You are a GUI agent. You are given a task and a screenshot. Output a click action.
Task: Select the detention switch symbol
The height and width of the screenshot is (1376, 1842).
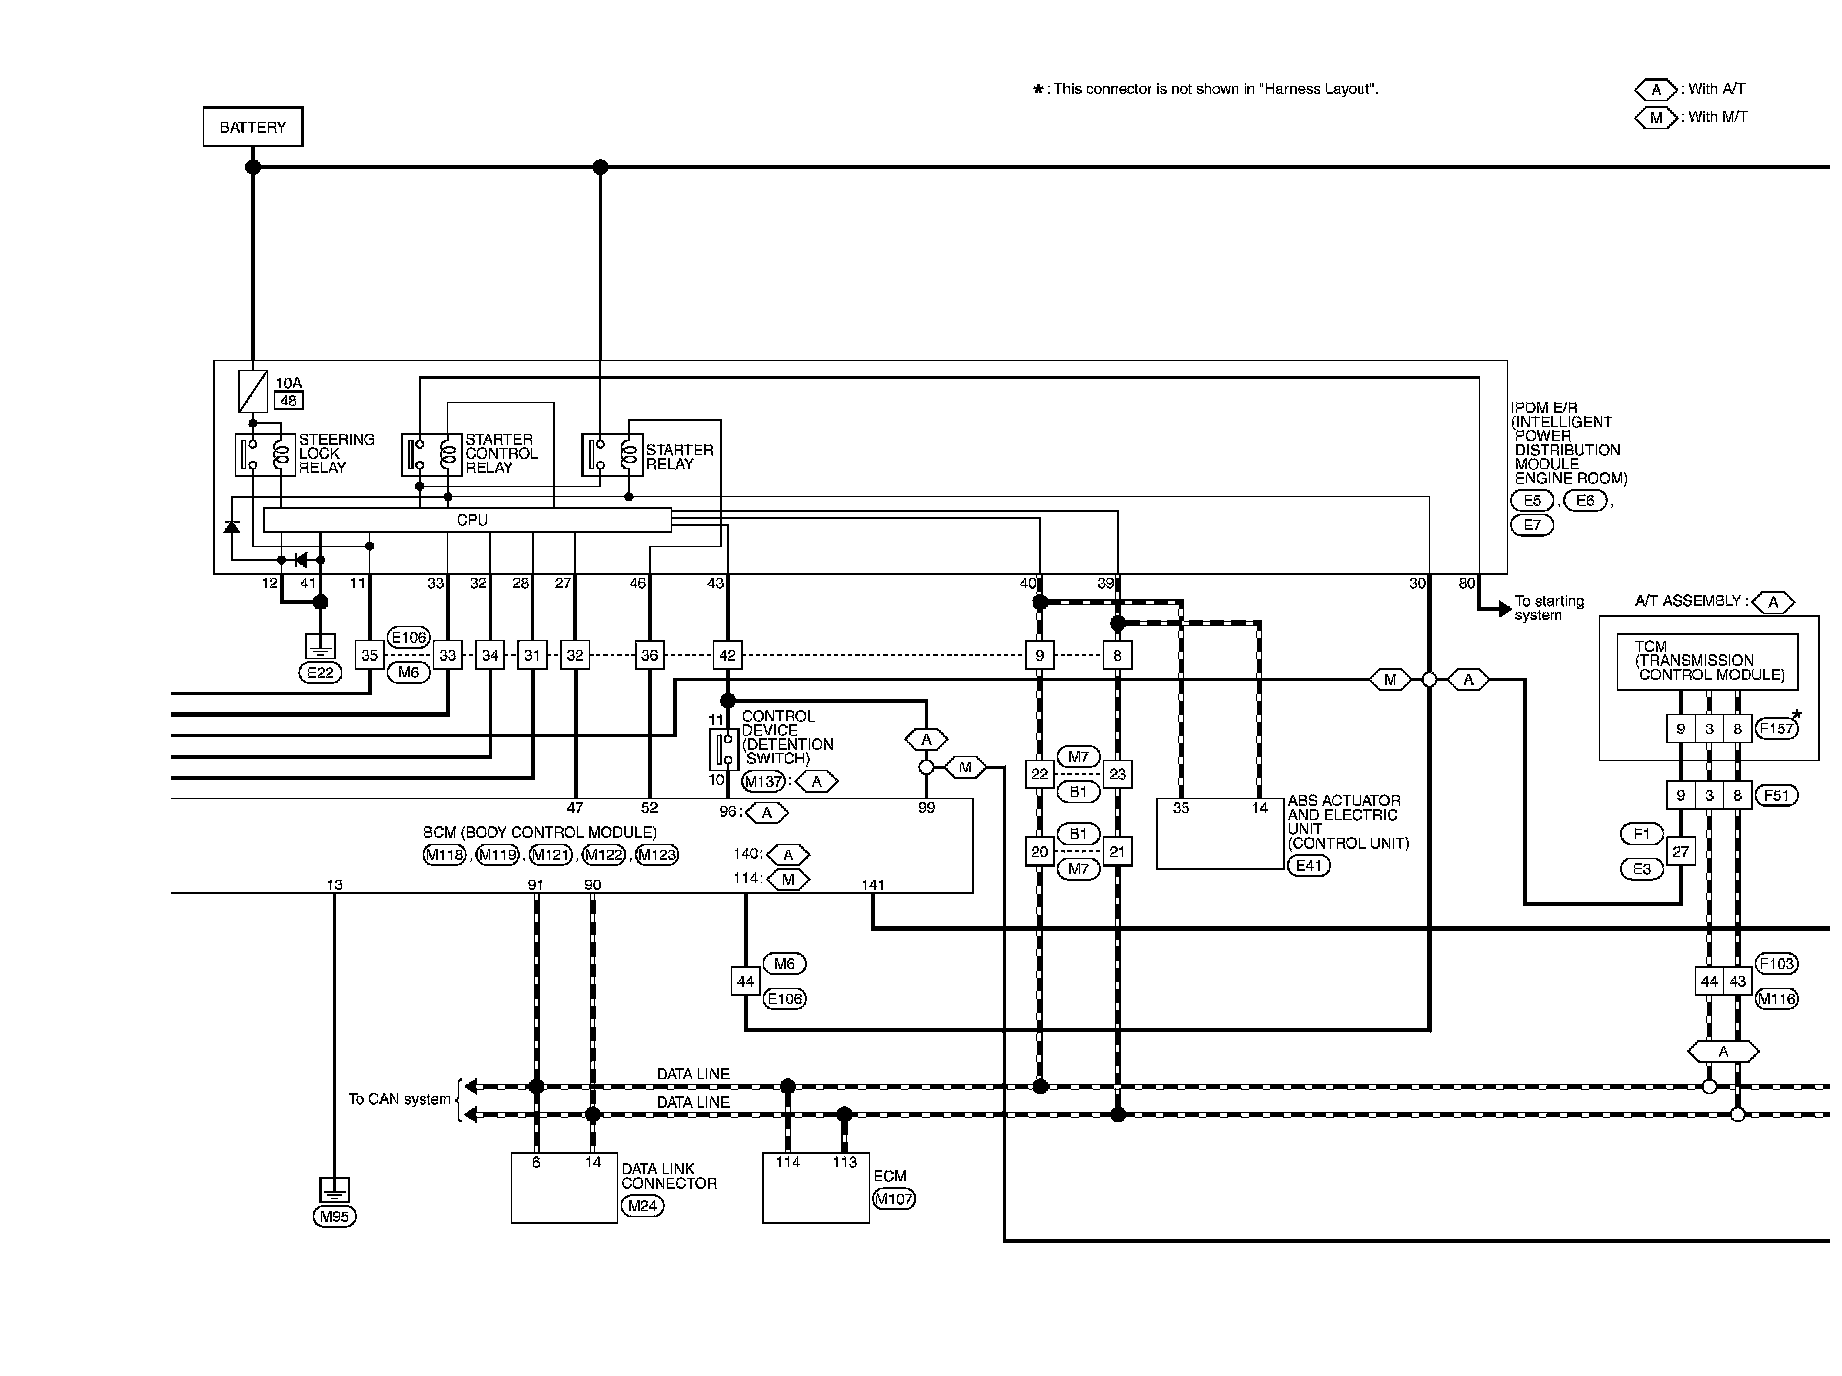723,749
